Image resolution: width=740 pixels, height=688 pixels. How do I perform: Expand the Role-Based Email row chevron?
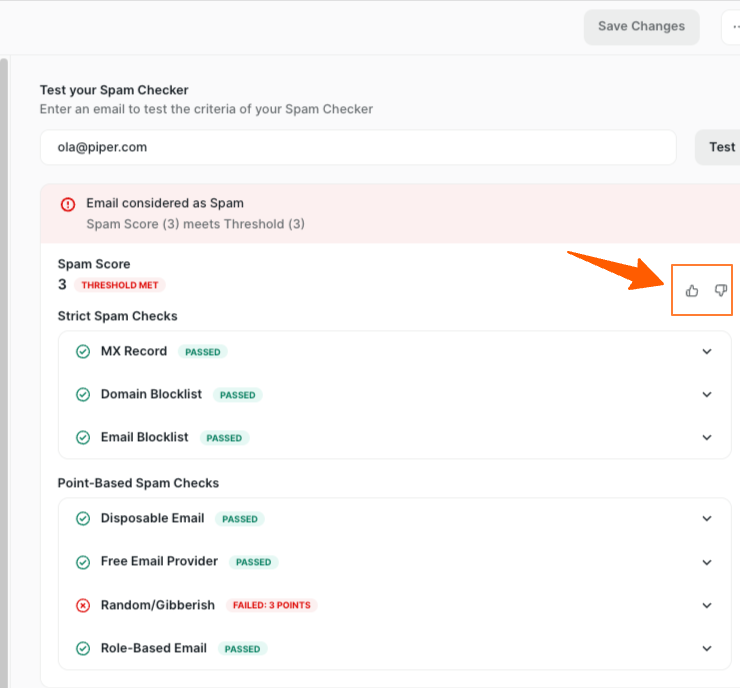pos(707,649)
